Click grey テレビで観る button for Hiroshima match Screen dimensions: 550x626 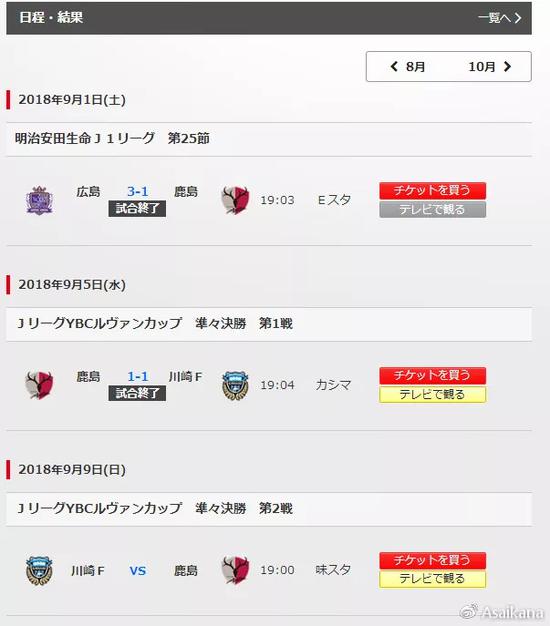pyautogui.click(x=433, y=209)
